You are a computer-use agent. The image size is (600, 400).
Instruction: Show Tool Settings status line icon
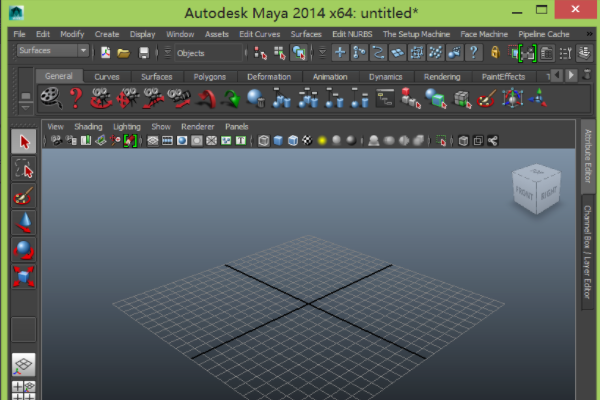point(566,53)
